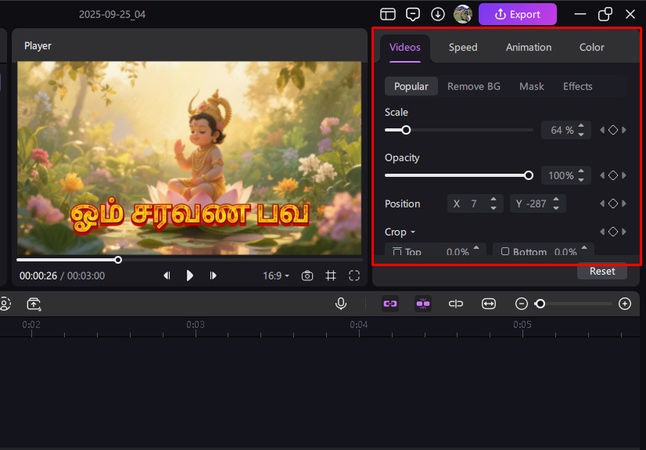Toggle the player grid overlay icon
Image resolution: width=646 pixels, height=450 pixels.
pos(331,276)
